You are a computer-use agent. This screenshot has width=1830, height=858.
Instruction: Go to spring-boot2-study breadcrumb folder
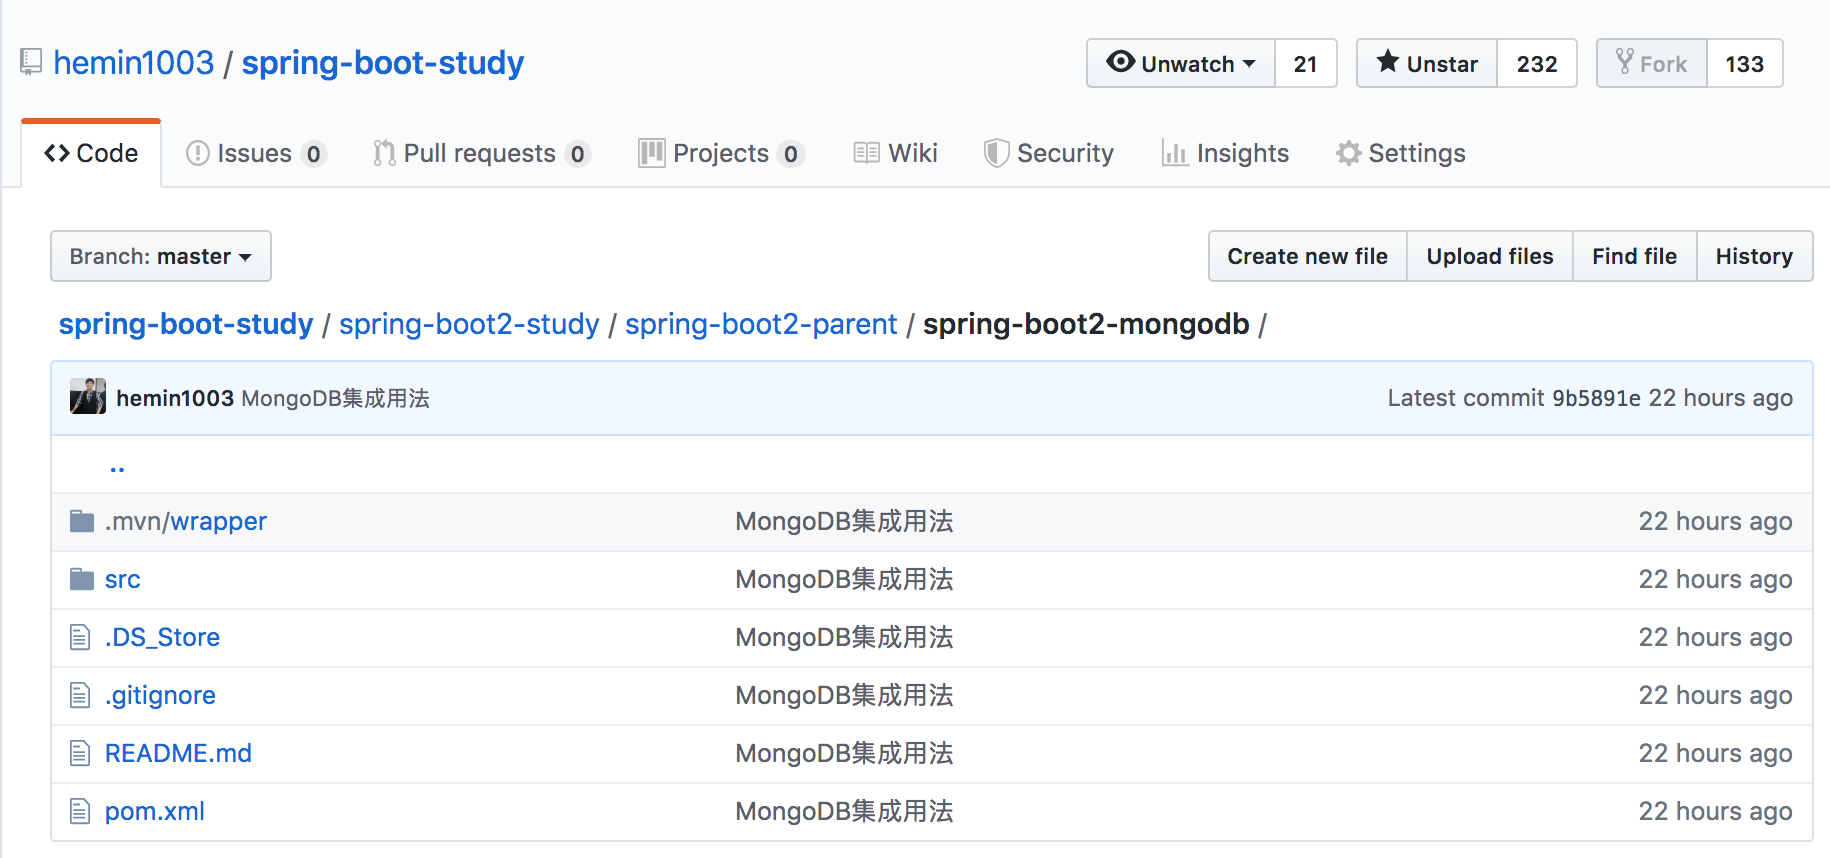[469, 324]
